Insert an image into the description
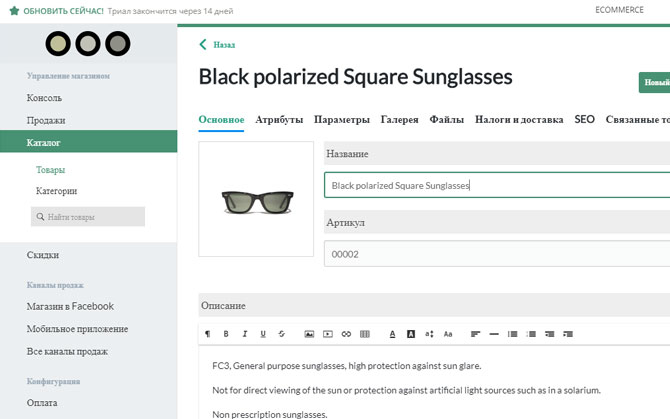This screenshot has width=670, height=419. point(309,333)
